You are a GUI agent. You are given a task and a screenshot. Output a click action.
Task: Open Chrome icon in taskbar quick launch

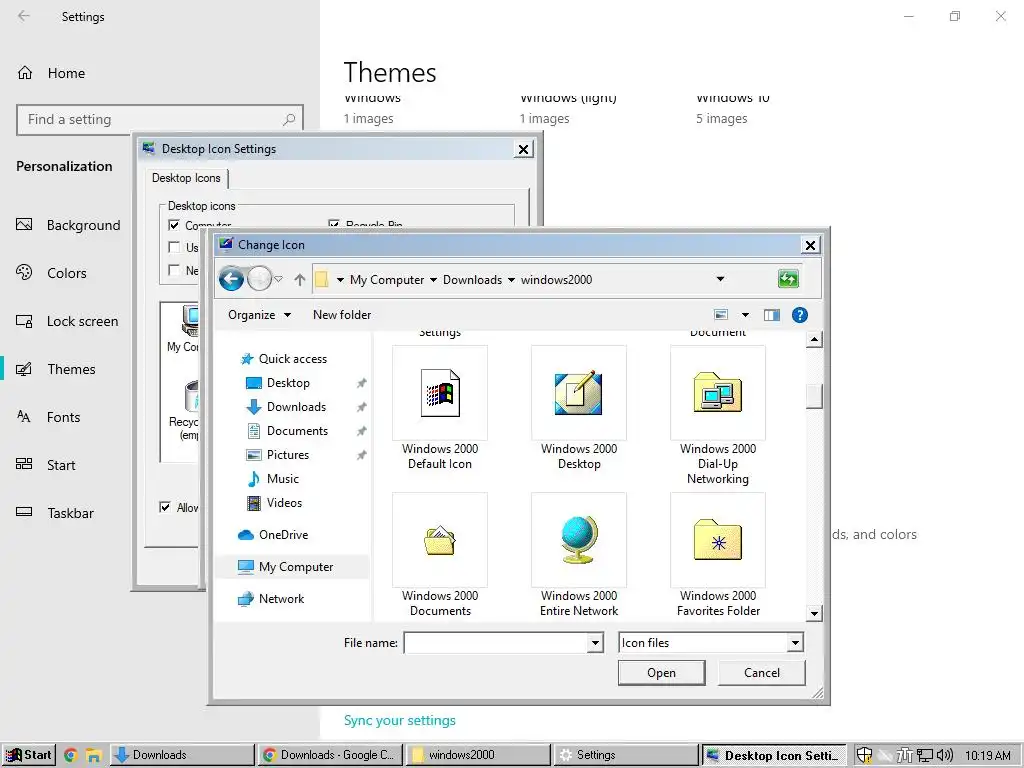point(71,756)
